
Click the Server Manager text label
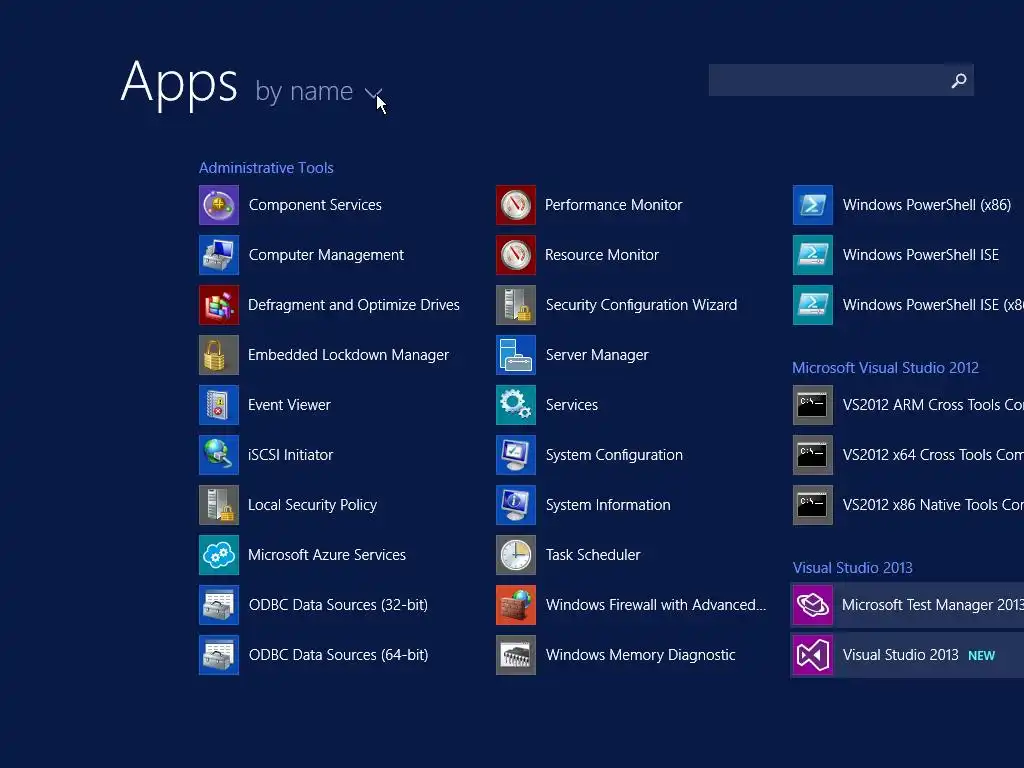tap(598, 355)
